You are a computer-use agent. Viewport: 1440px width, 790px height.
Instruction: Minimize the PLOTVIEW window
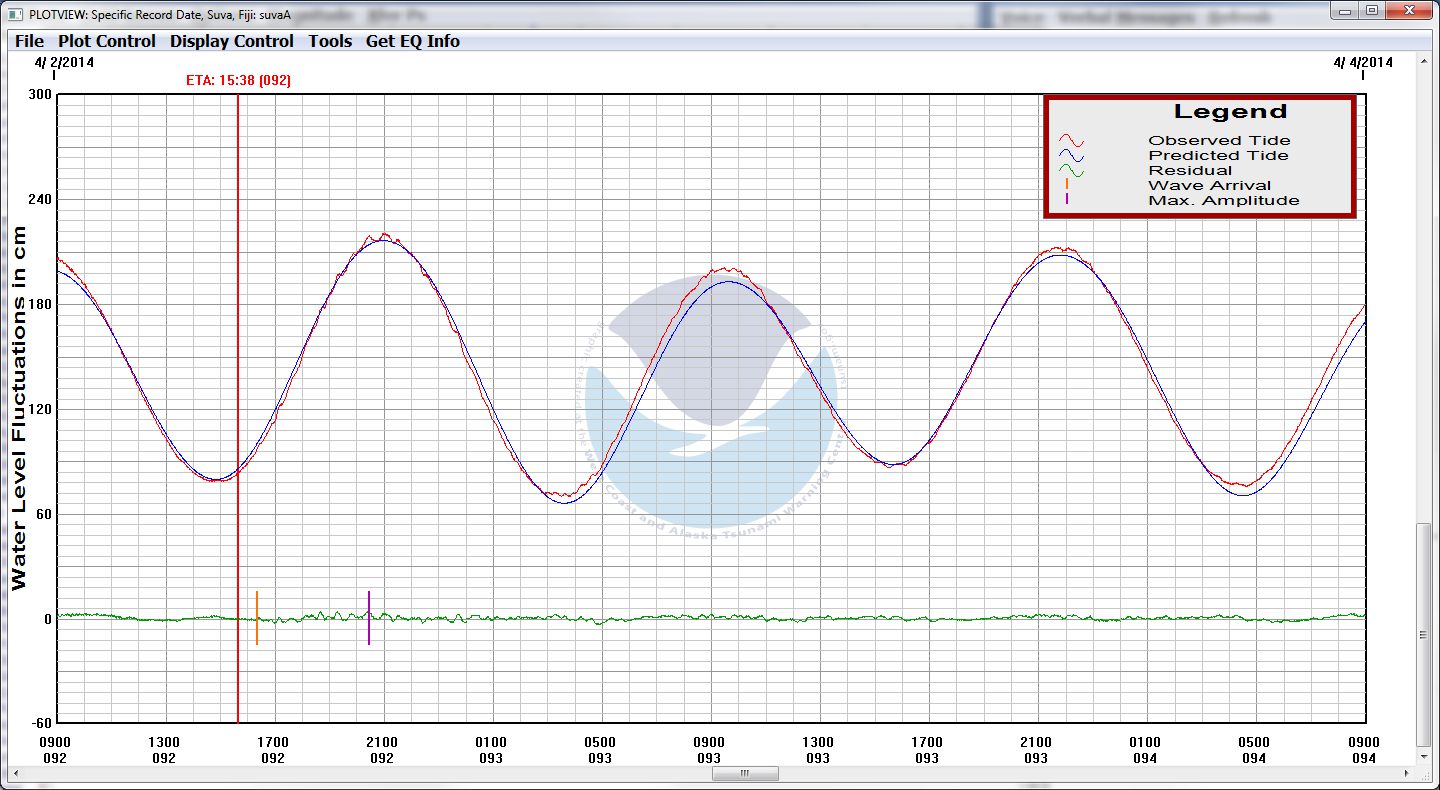1346,11
